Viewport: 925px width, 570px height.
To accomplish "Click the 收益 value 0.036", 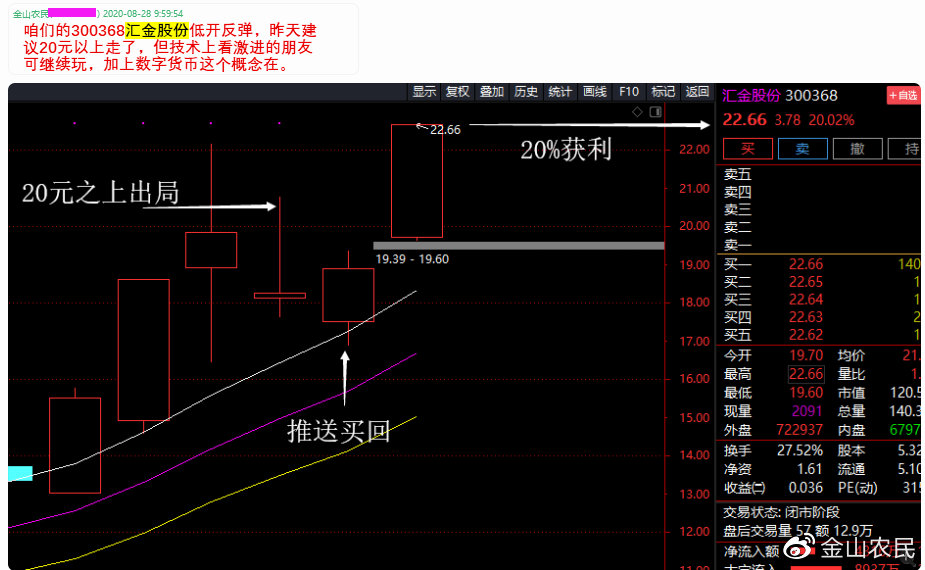I will (806, 489).
